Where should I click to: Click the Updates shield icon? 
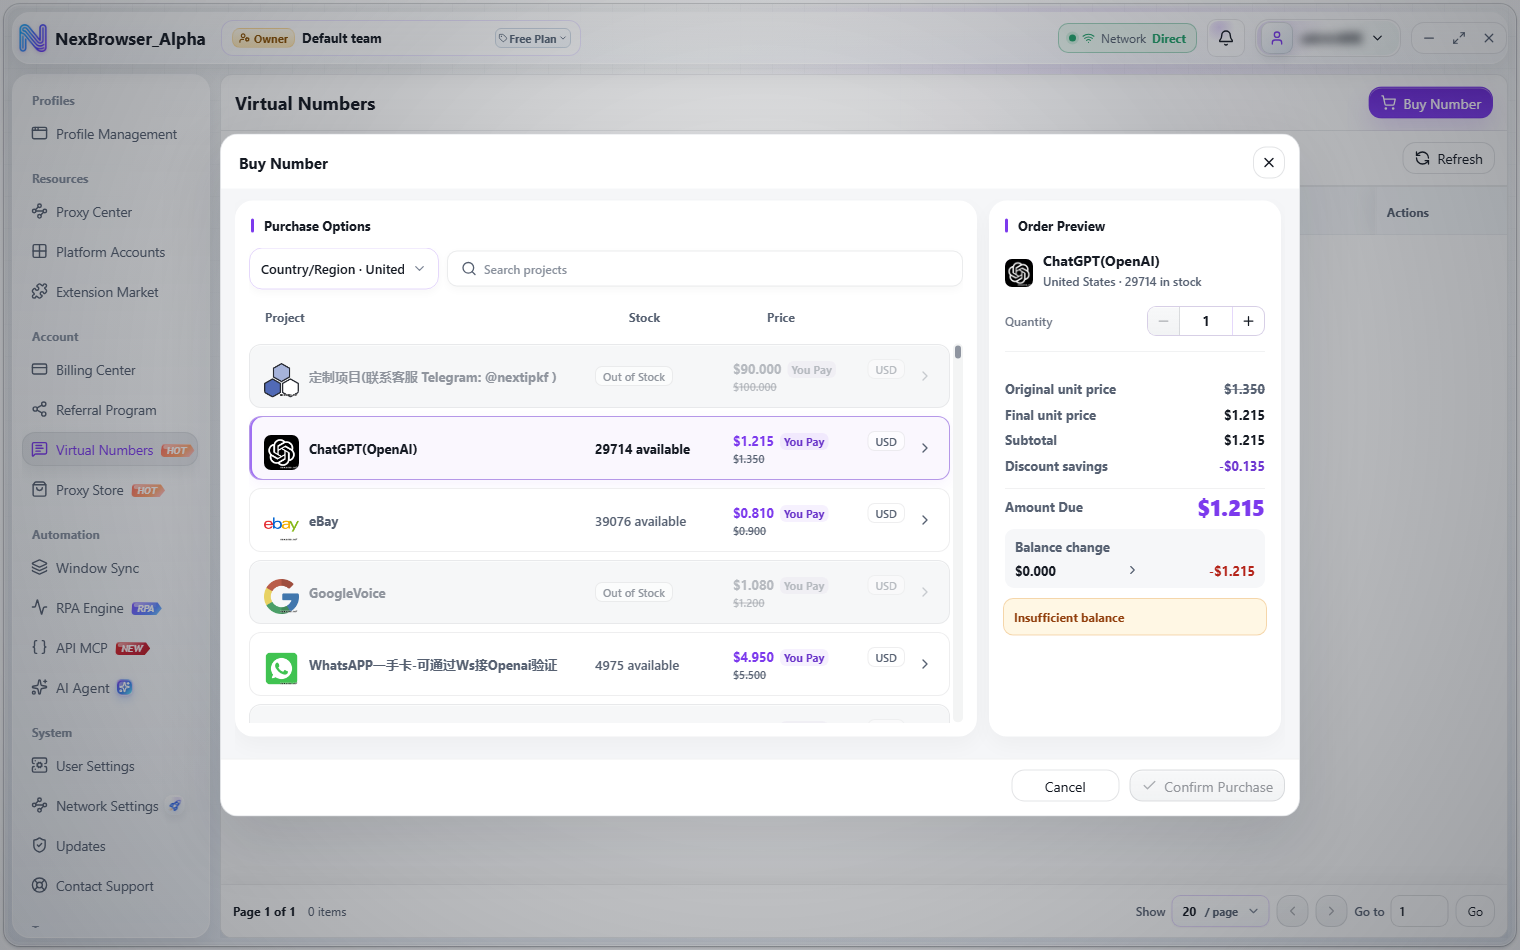point(40,845)
